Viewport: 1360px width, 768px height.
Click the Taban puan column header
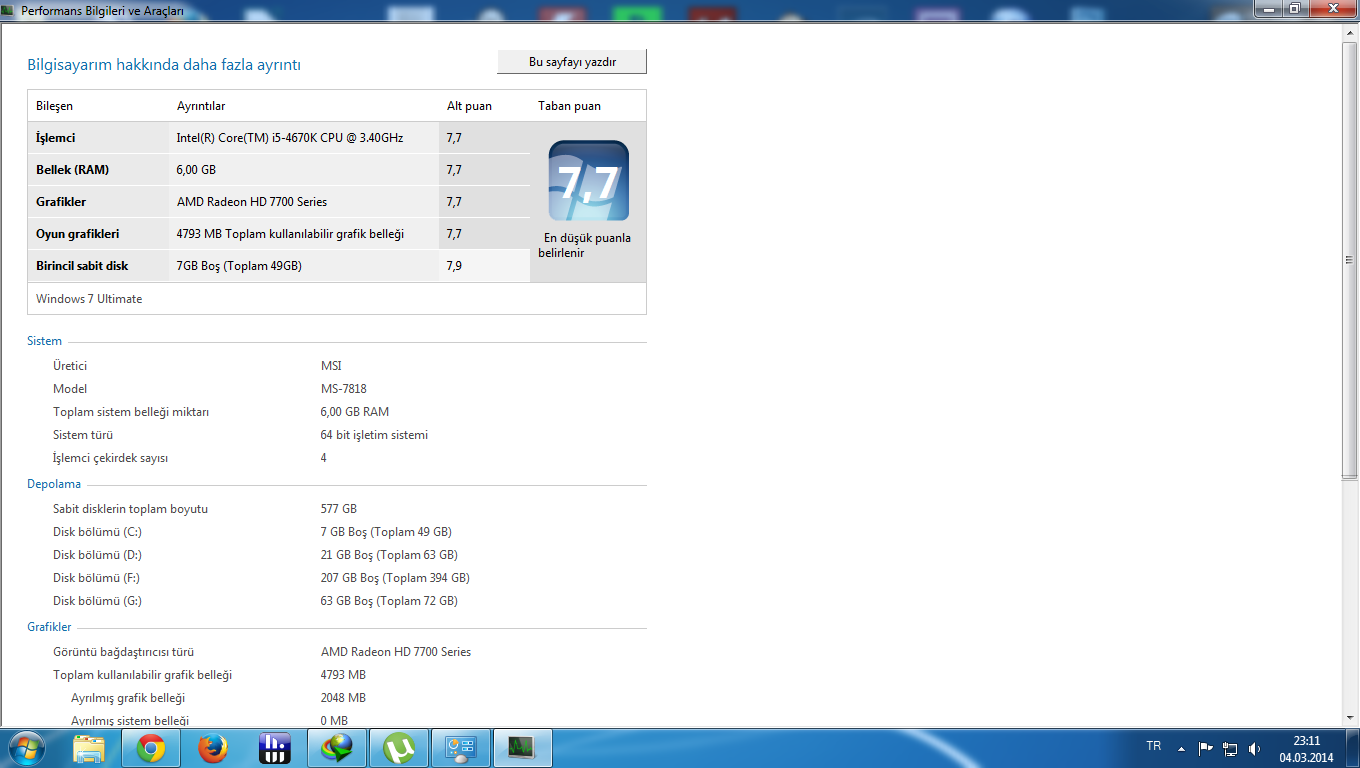[x=569, y=106]
